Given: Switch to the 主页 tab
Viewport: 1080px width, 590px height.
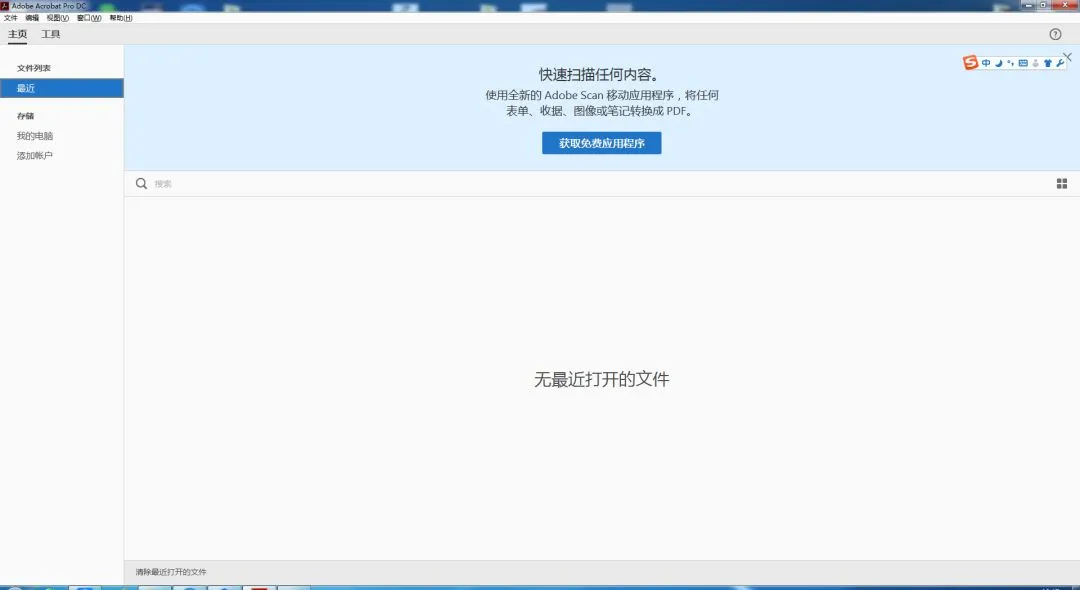Looking at the screenshot, I should 17,34.
